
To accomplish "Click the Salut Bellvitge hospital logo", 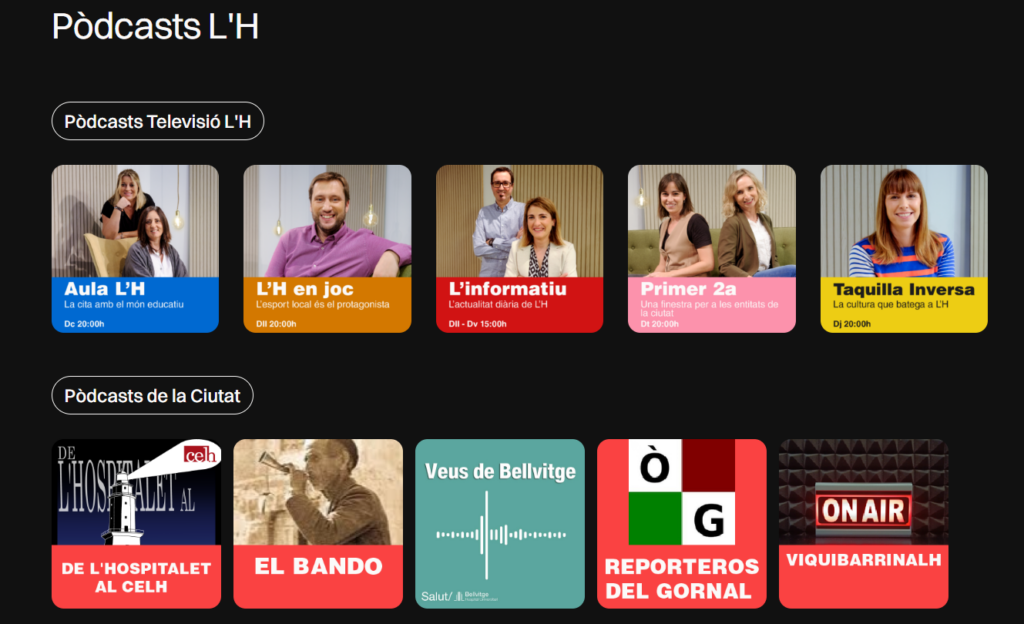I will tap(459, 596).
